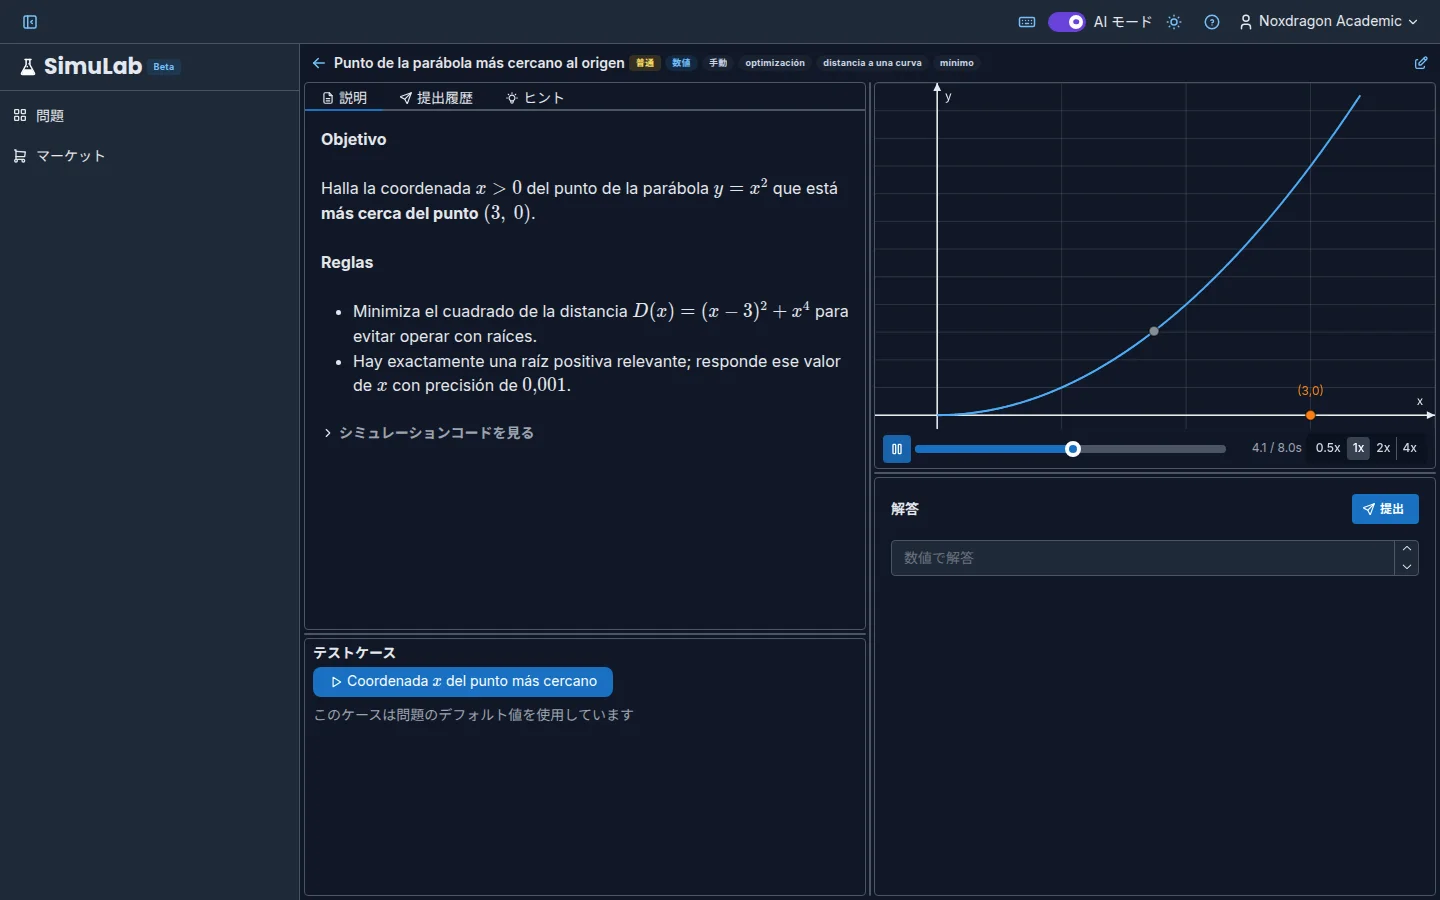Run test case Coordenada x del punto más cercano
The height and width of the screenshot is (900, 1440).
tap(463, 682)
